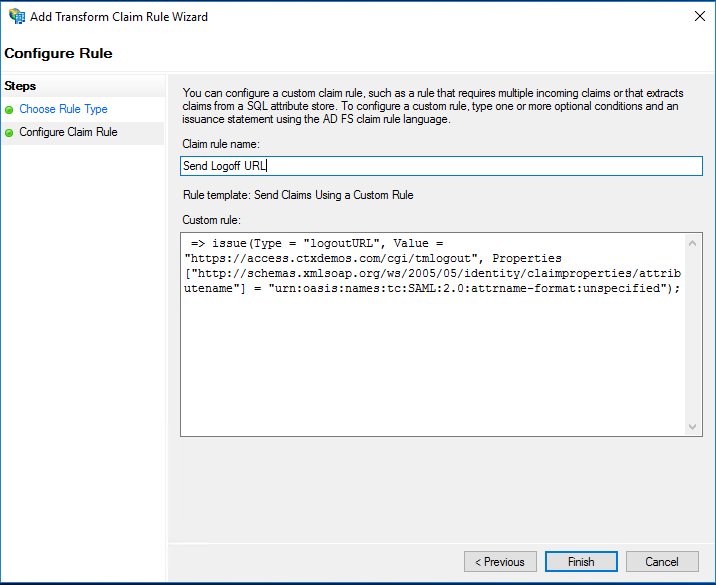Go to the Choose Rule Type step
Screen dimensions: 716x585
tap(63, 109)
